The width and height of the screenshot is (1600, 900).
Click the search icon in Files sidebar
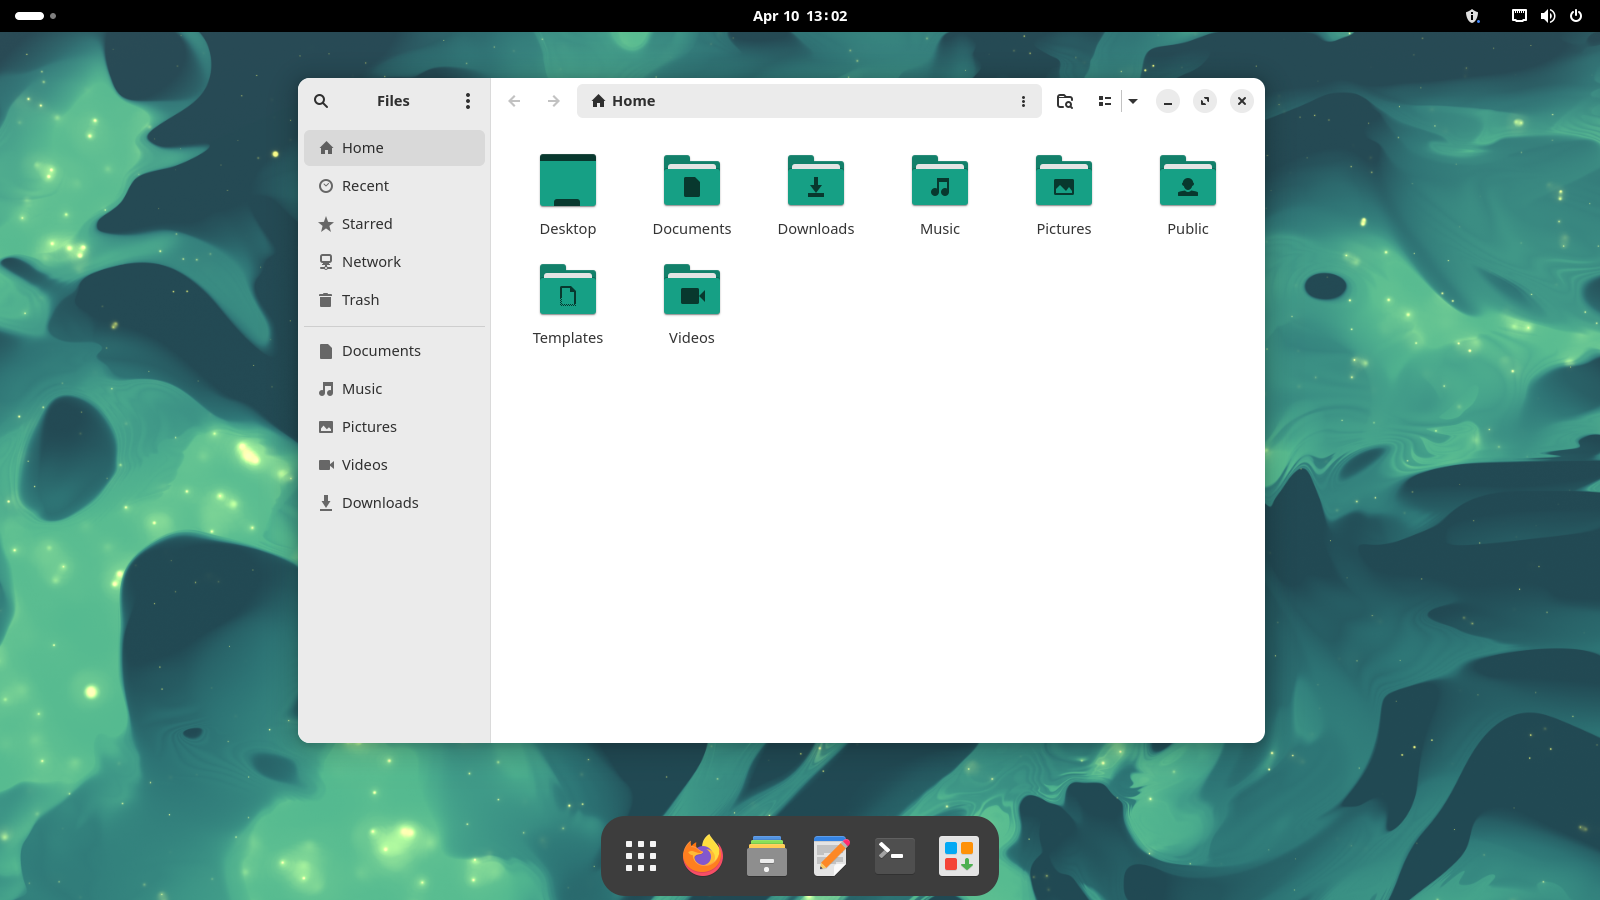coord(321,101)
